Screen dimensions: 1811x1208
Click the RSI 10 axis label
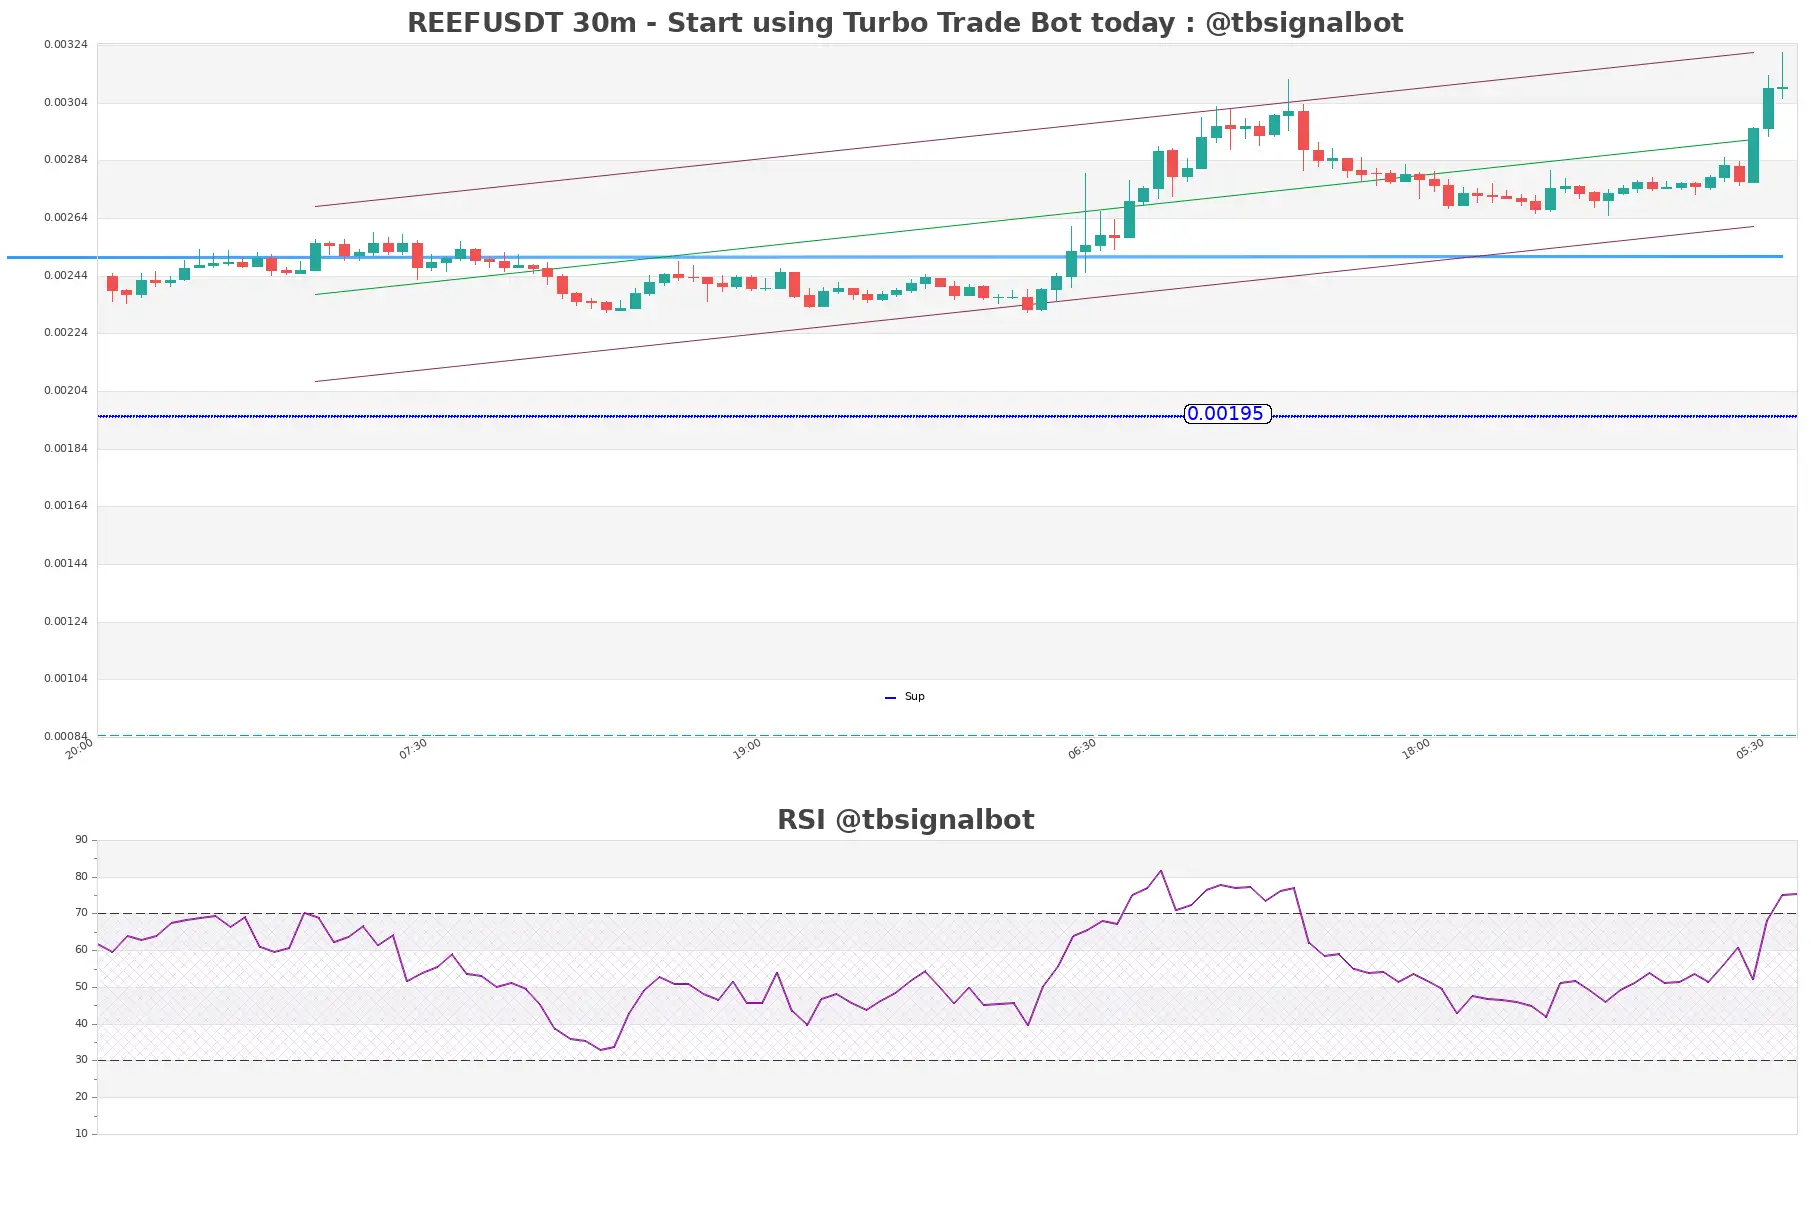(x=81, y=1134)
